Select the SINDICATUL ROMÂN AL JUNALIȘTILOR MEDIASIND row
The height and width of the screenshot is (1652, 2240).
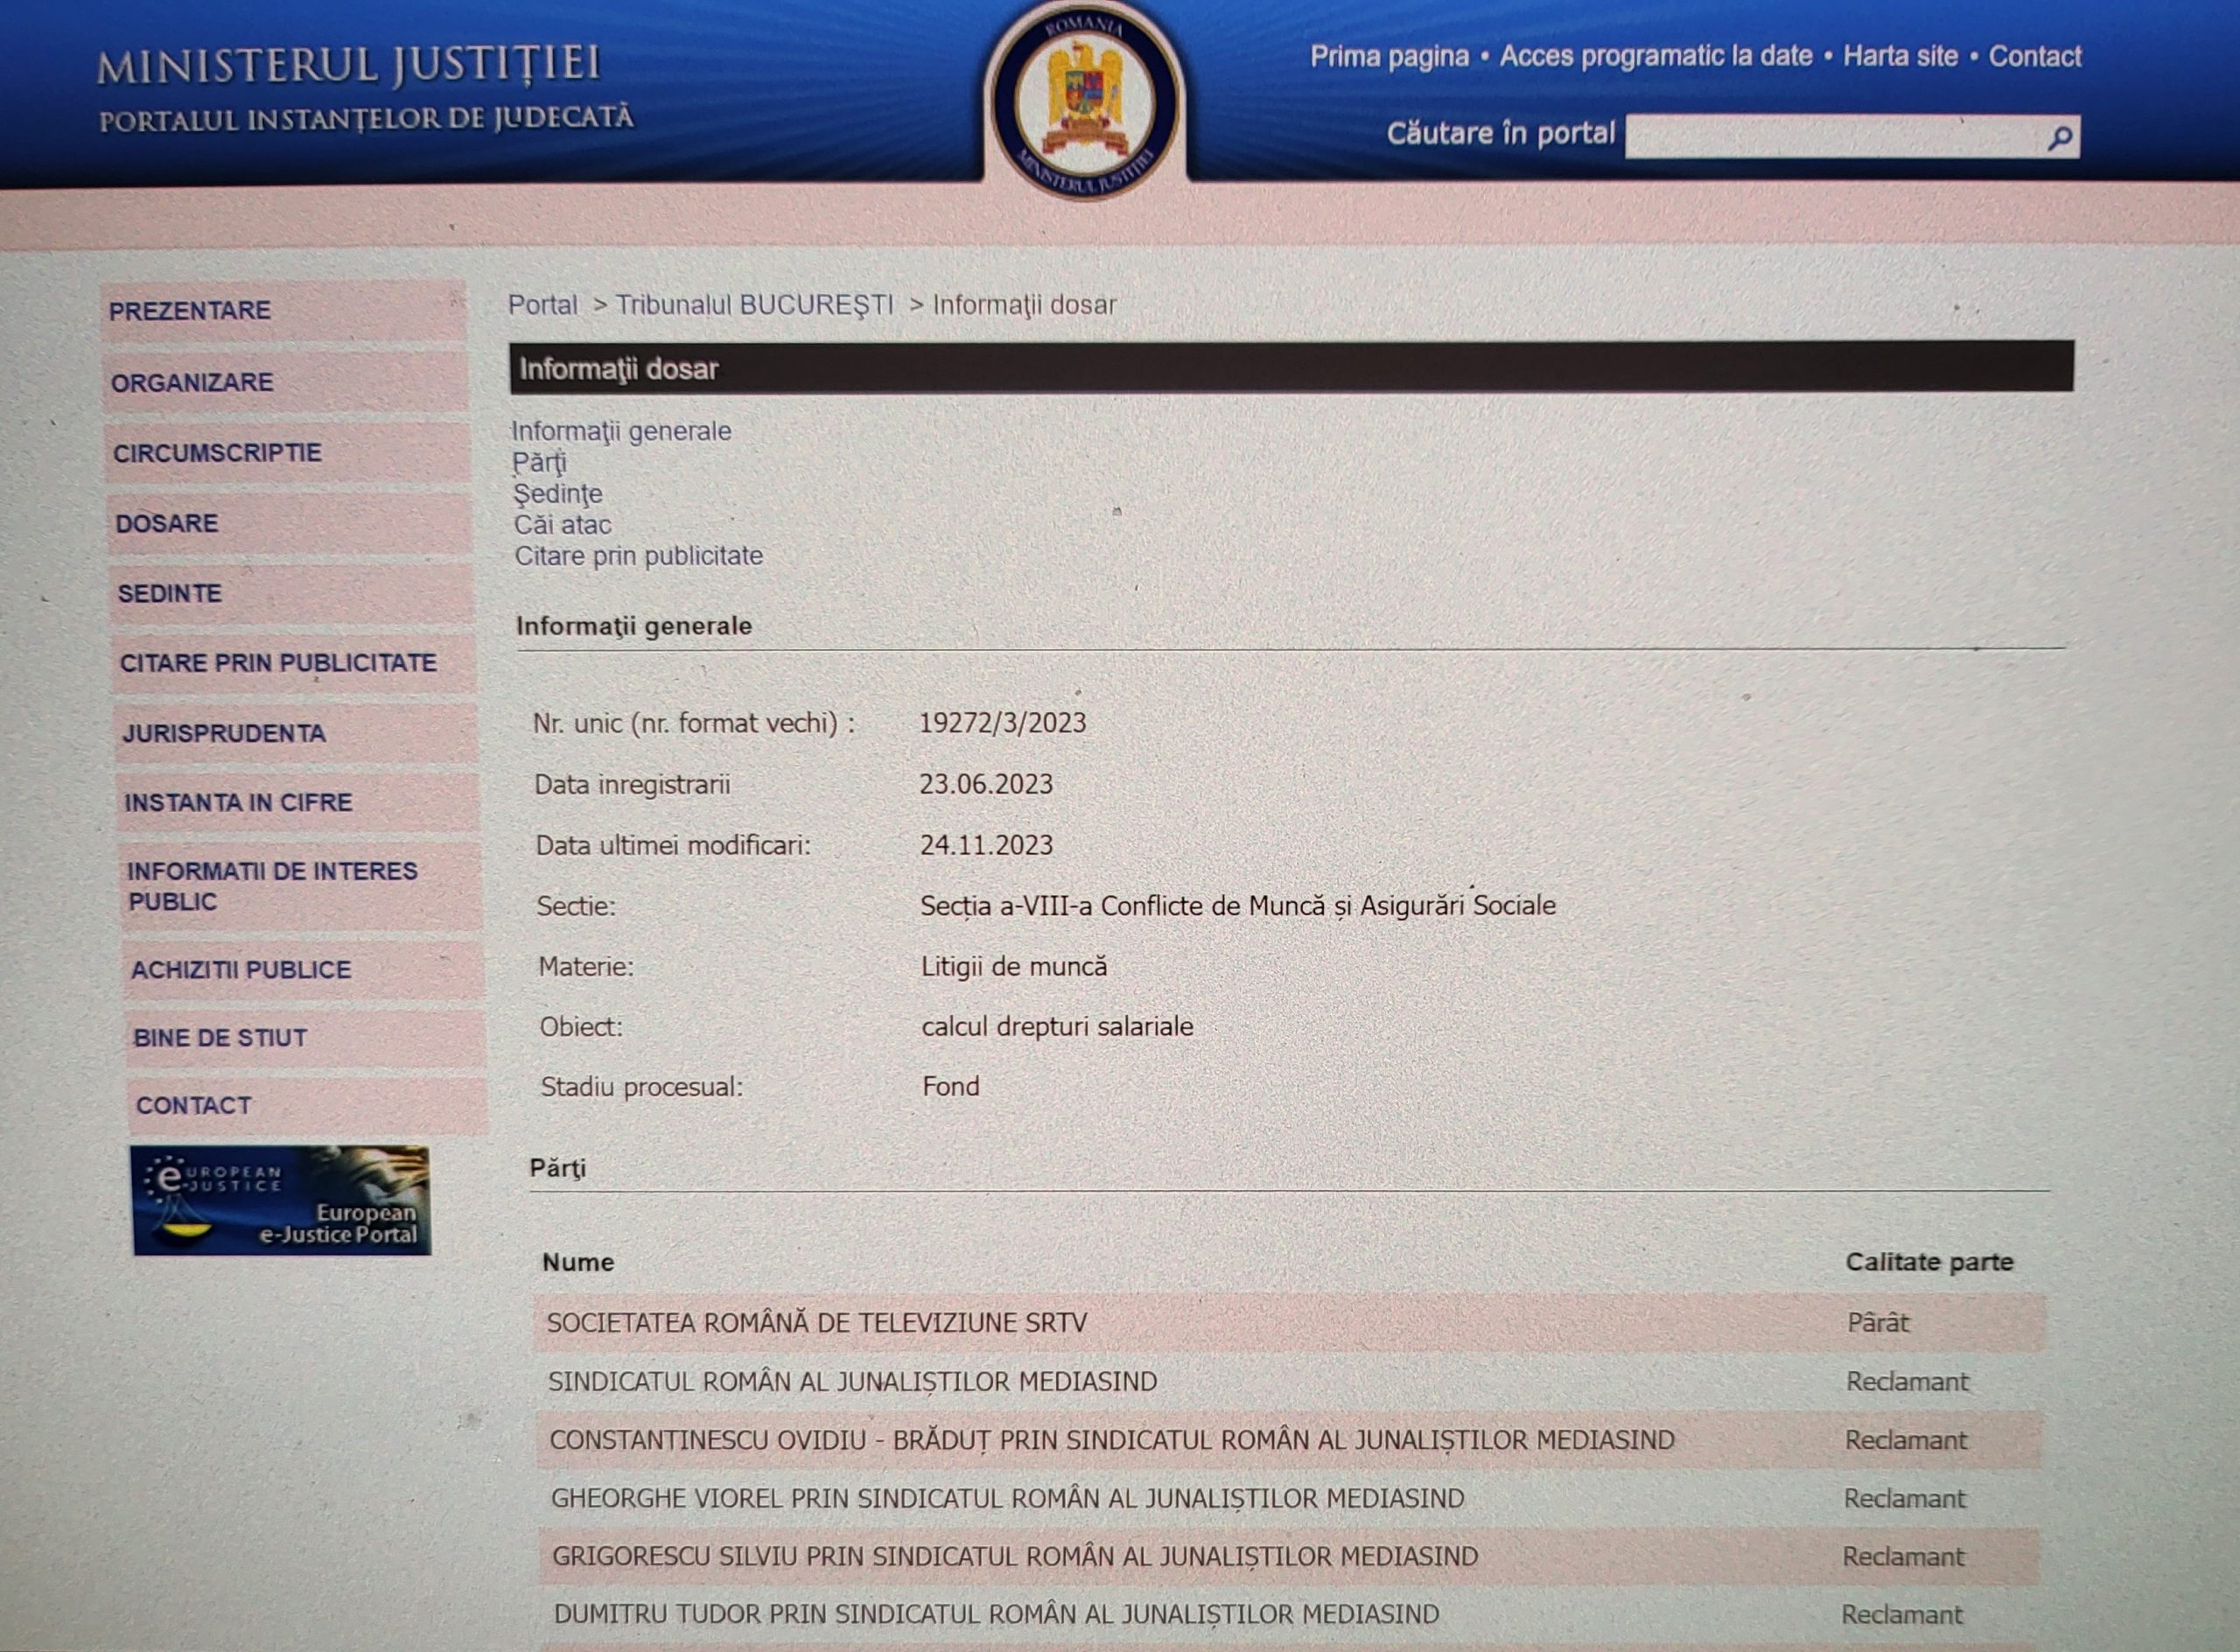(1290, 1381)
